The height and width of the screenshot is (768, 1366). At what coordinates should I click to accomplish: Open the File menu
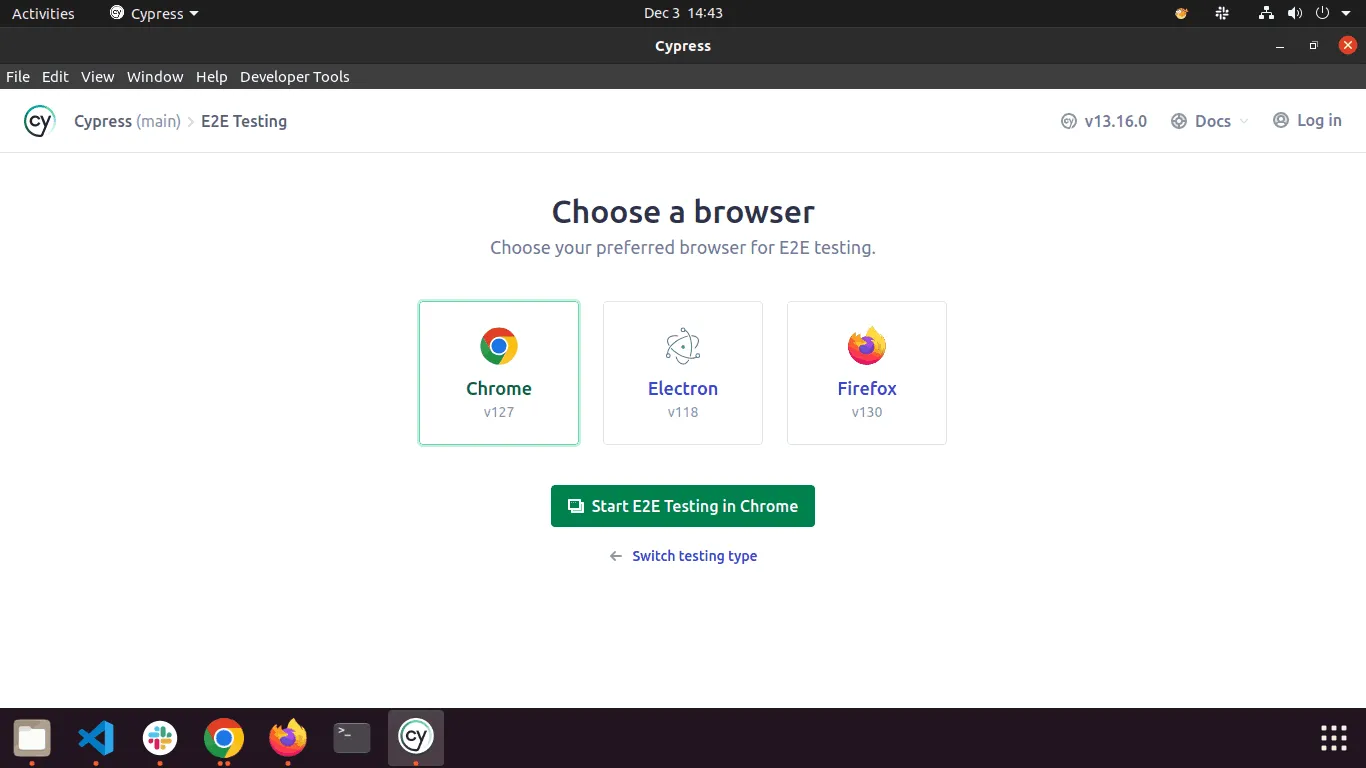pos(18,77)
